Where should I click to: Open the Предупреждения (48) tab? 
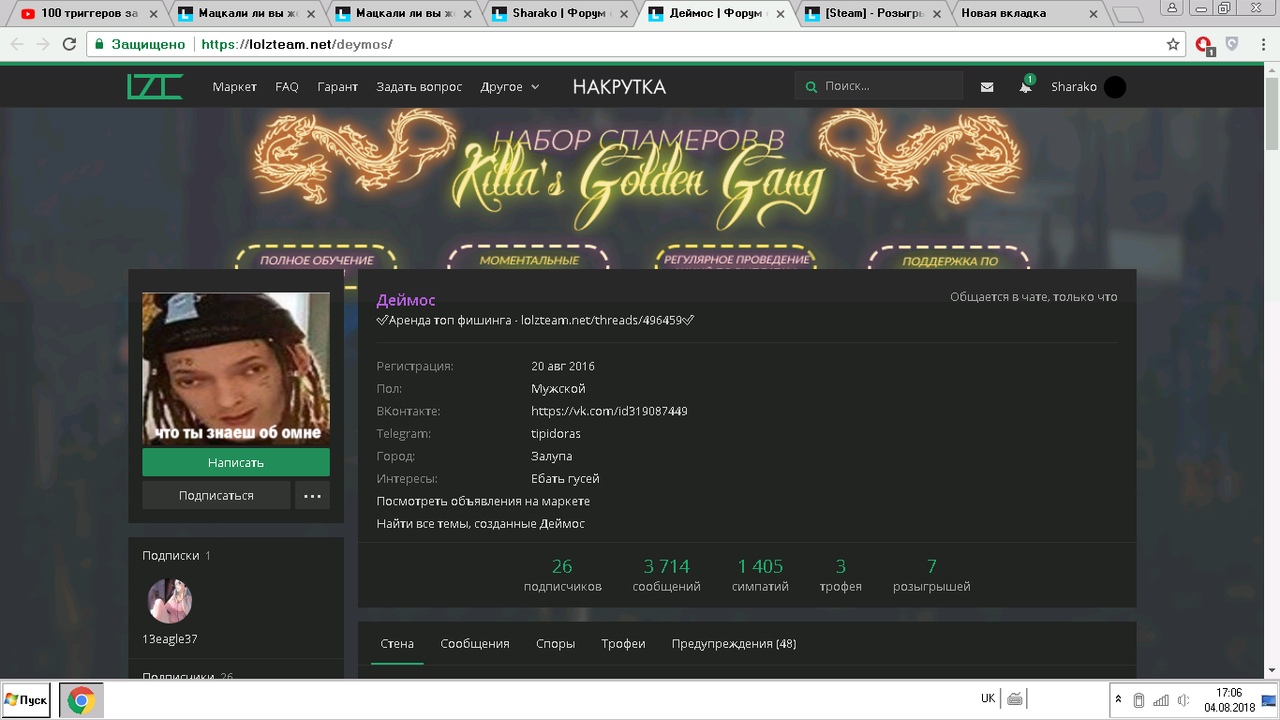click(733, 644)
